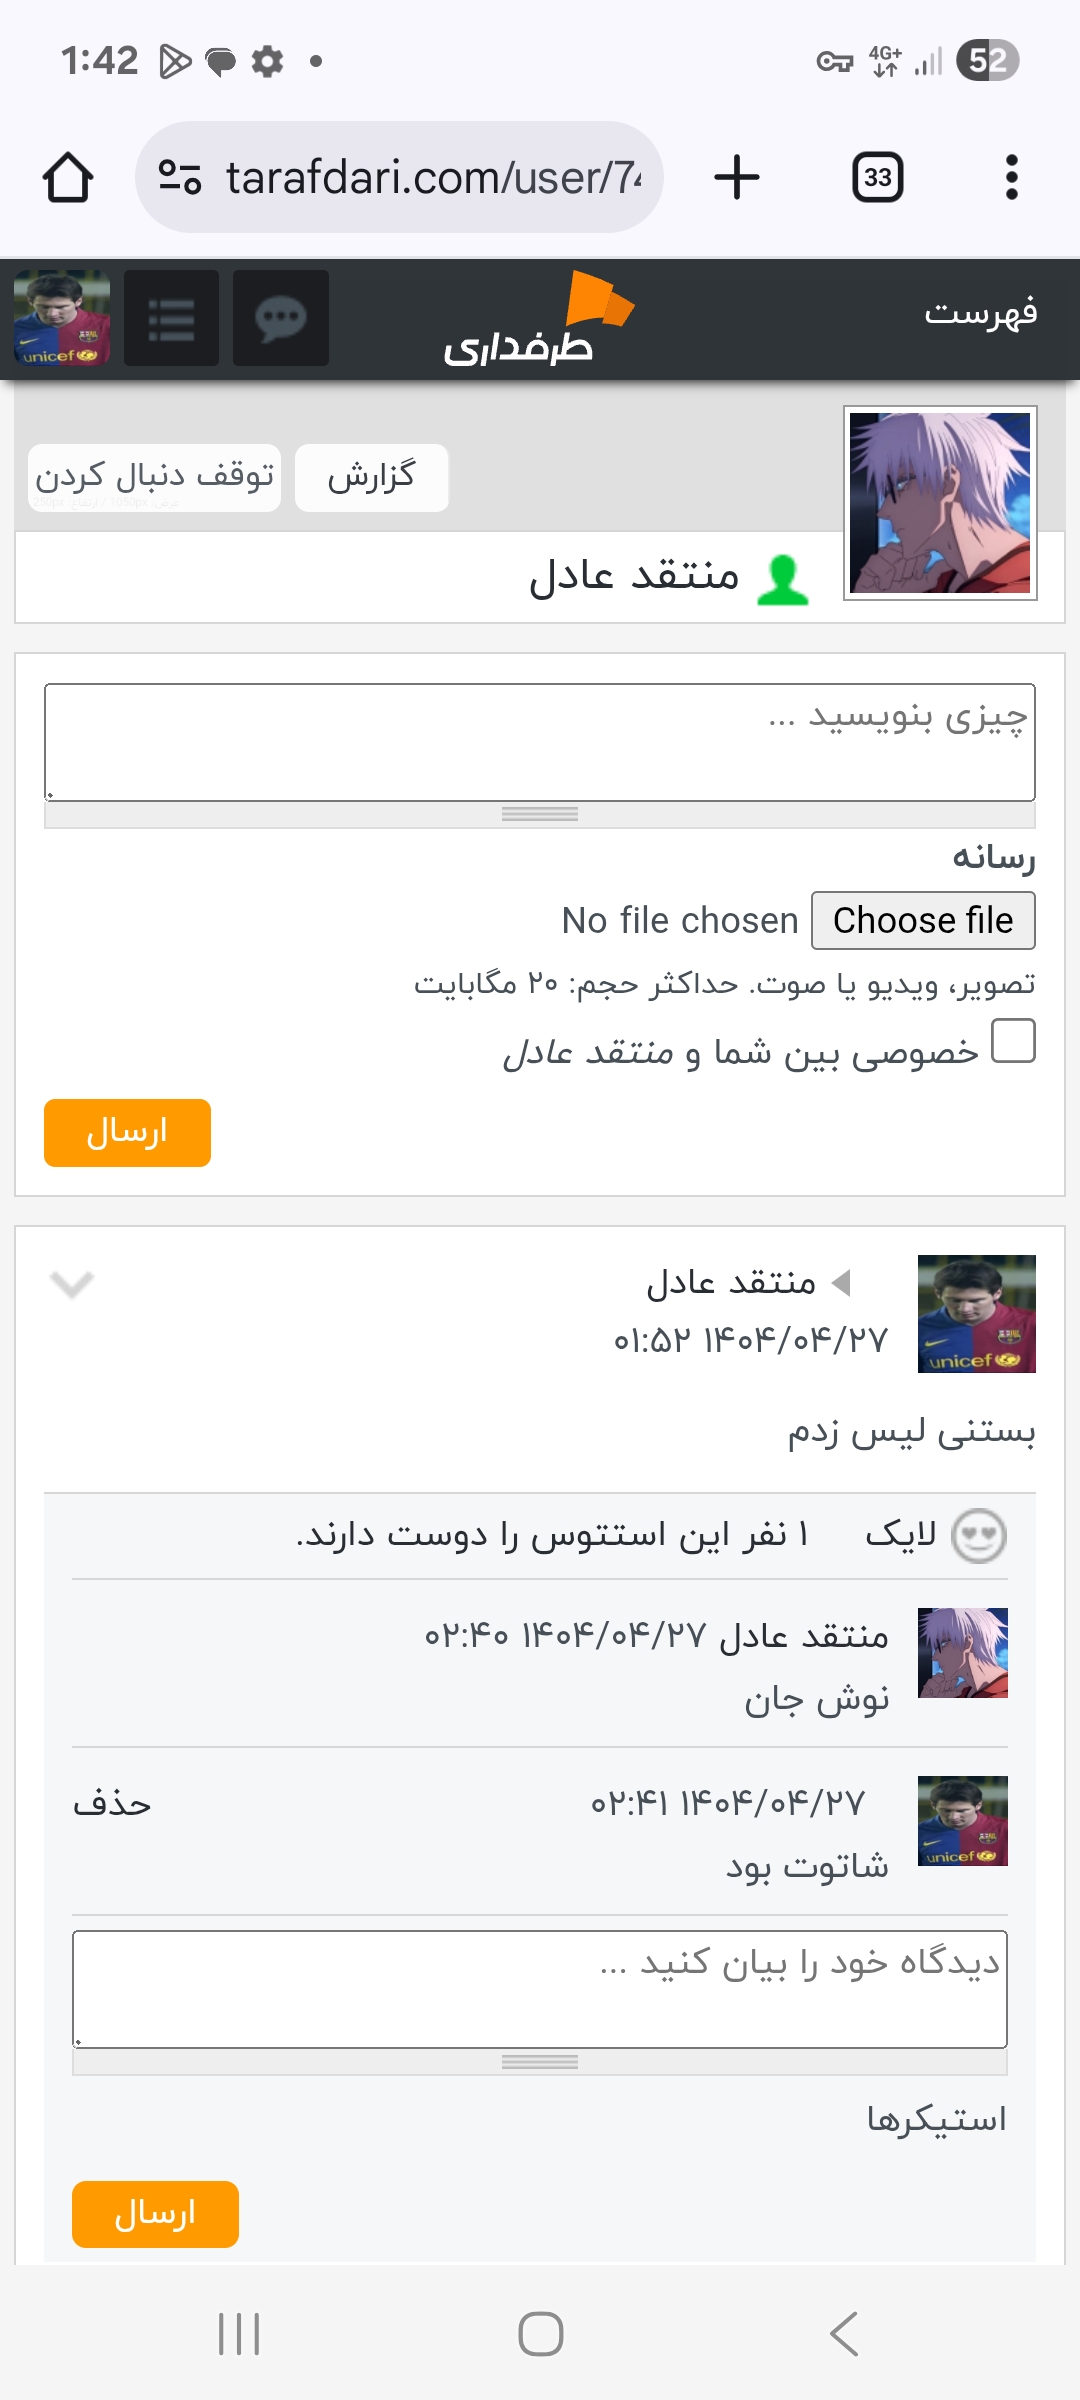Expand the استیکرها stickers section
1080x2400 pixels.
tap(937, 2120)
